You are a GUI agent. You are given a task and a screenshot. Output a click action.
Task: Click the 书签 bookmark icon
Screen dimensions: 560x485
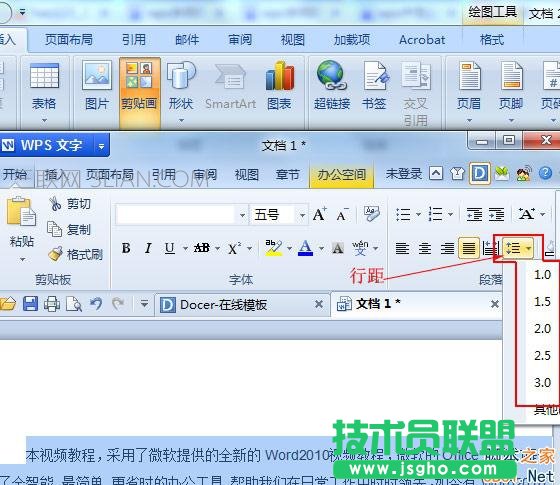pyautogui.click(x=374, y=76)
